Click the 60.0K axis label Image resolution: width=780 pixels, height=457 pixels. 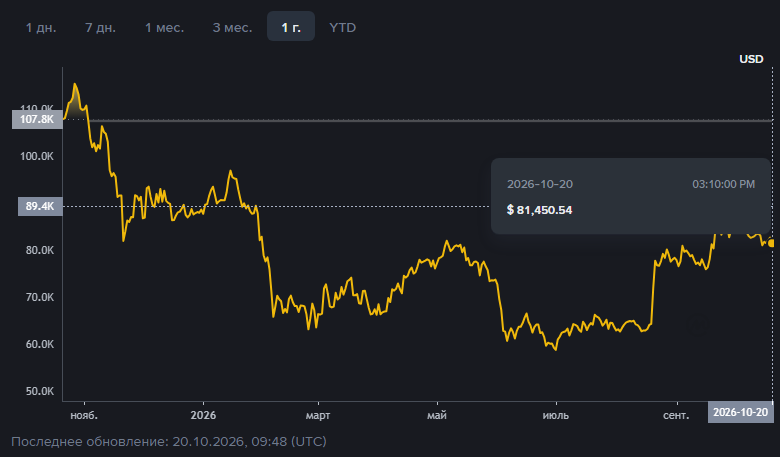(x=40, y=344)
